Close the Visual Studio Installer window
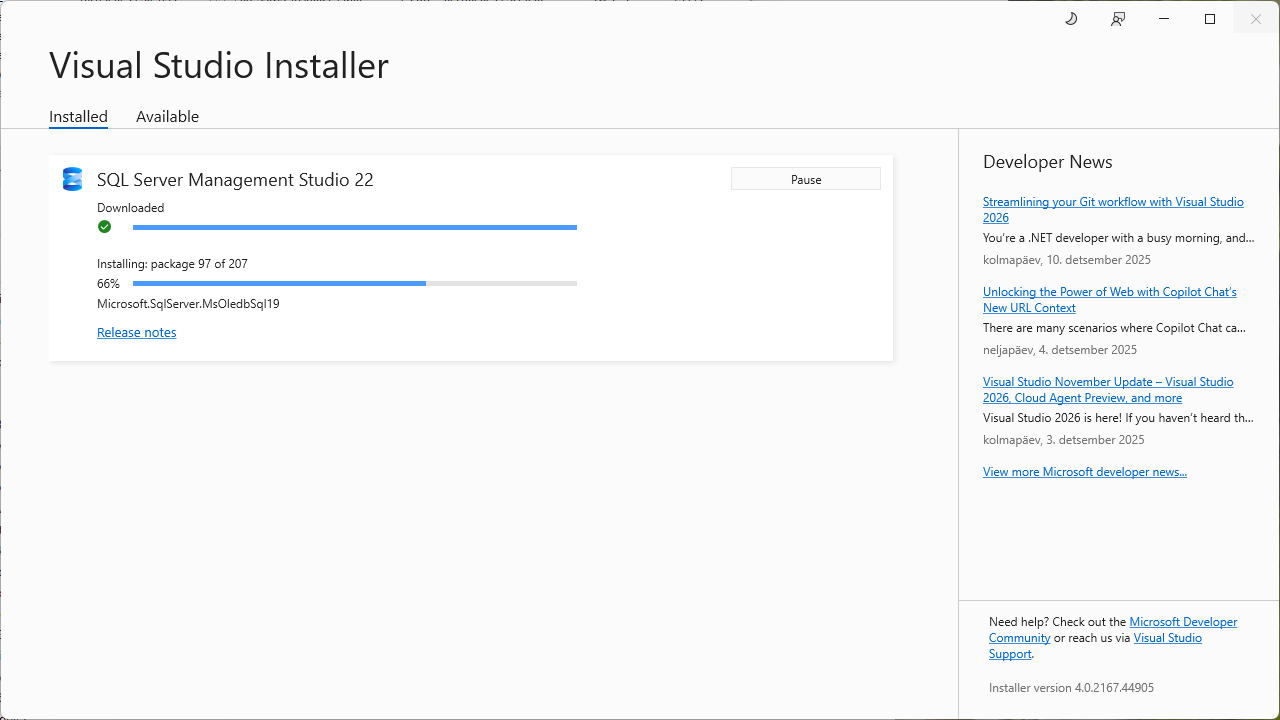 point(1256,19)
